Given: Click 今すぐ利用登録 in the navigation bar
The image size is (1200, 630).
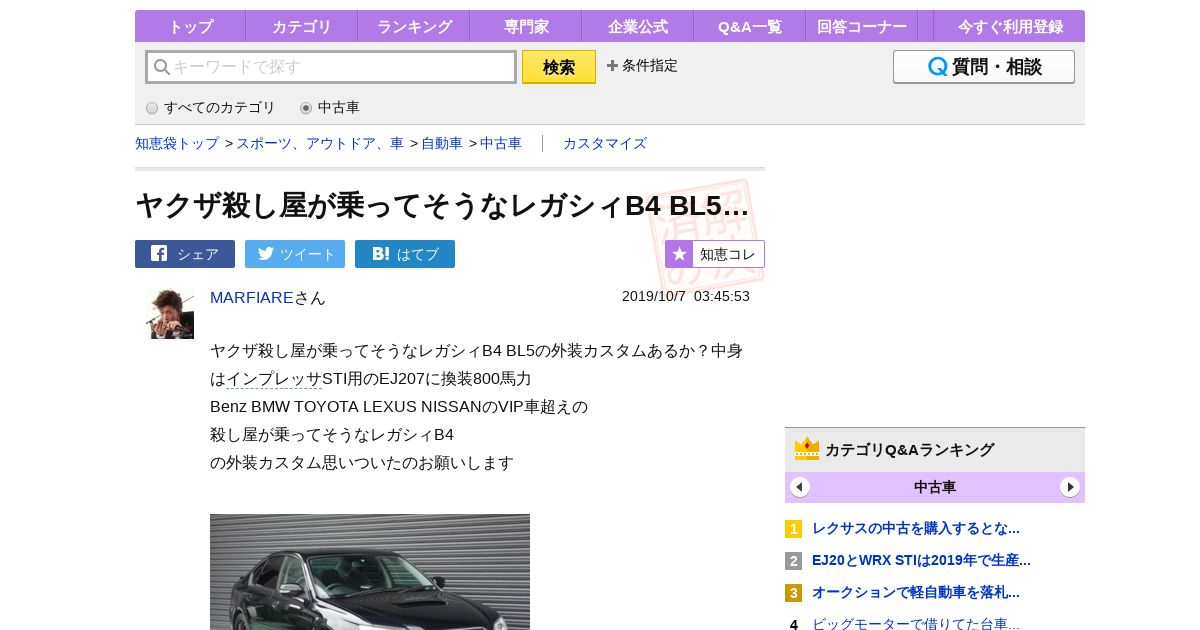Looking at the screenshot, I should (x=1010, y=26).
